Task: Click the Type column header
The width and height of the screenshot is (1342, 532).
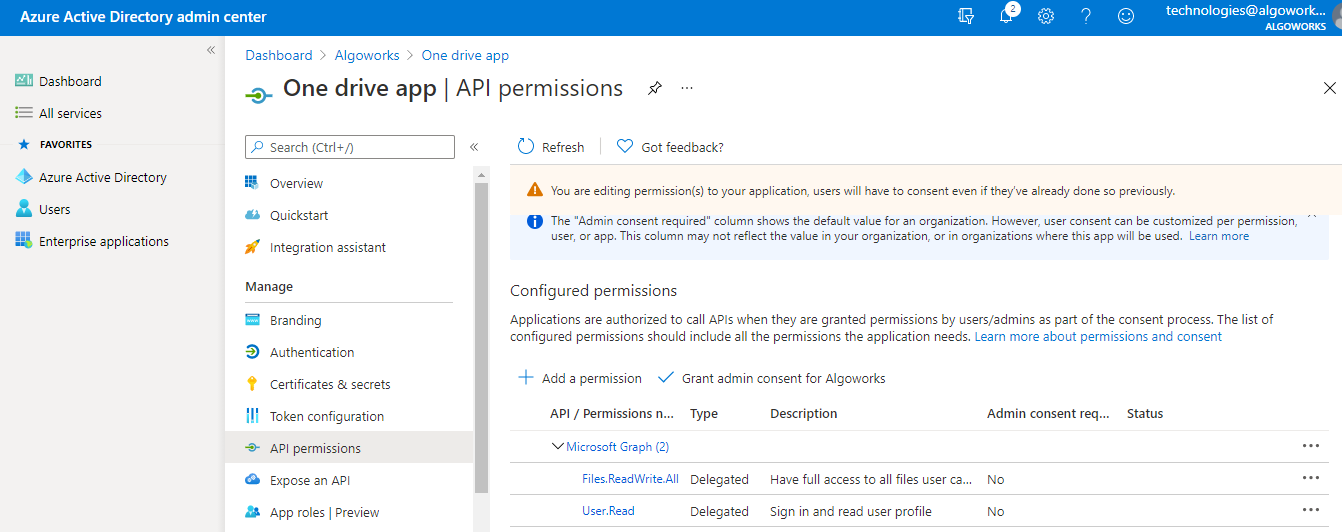Action: click(704, 413)
